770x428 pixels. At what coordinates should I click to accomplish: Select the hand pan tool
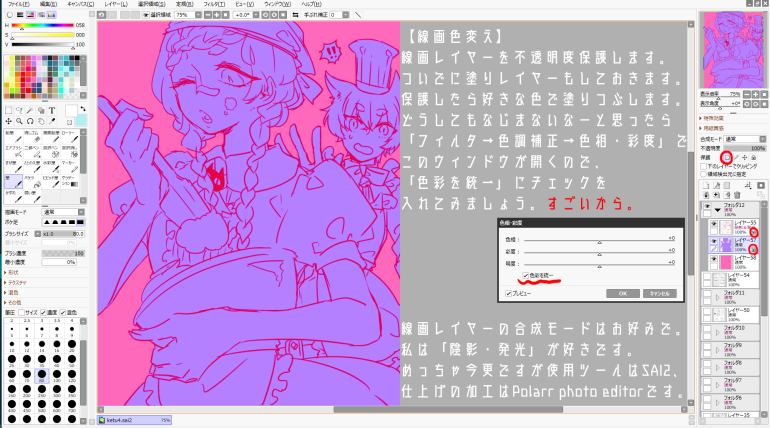coord(41,121)
